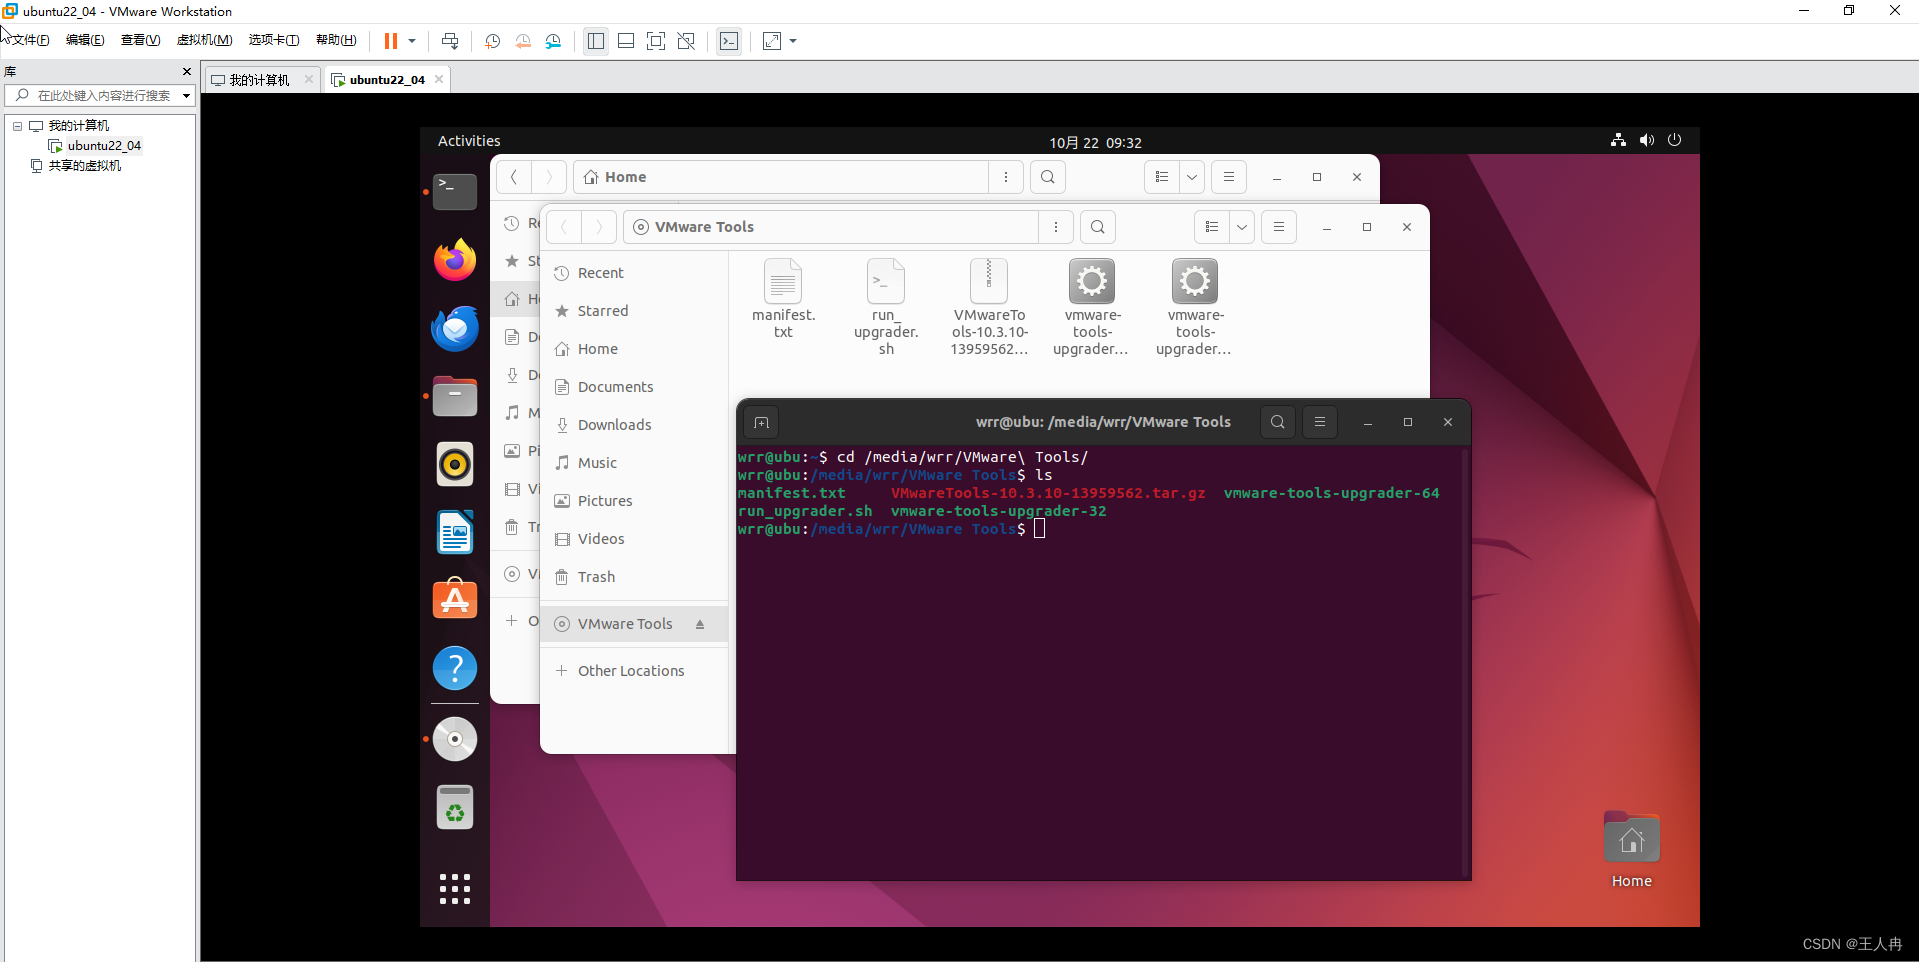Open the 虚拟机(M) menu
The width and height of the screenshot is (1919, 962).
click(204, 40)
